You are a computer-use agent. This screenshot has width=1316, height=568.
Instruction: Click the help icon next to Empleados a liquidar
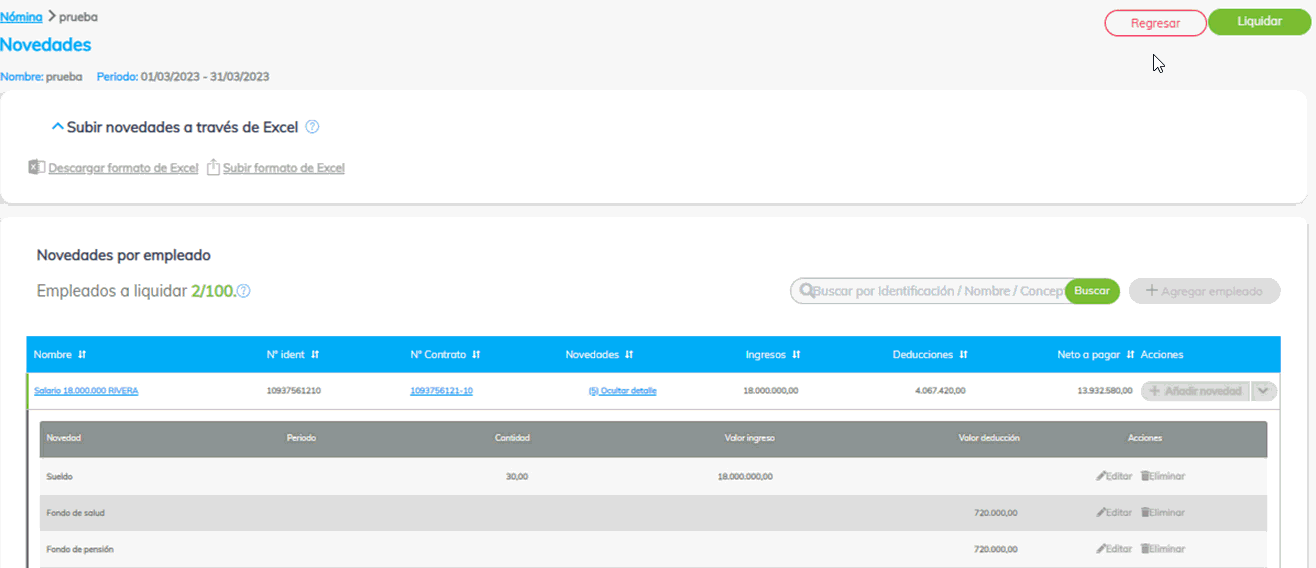243,292
